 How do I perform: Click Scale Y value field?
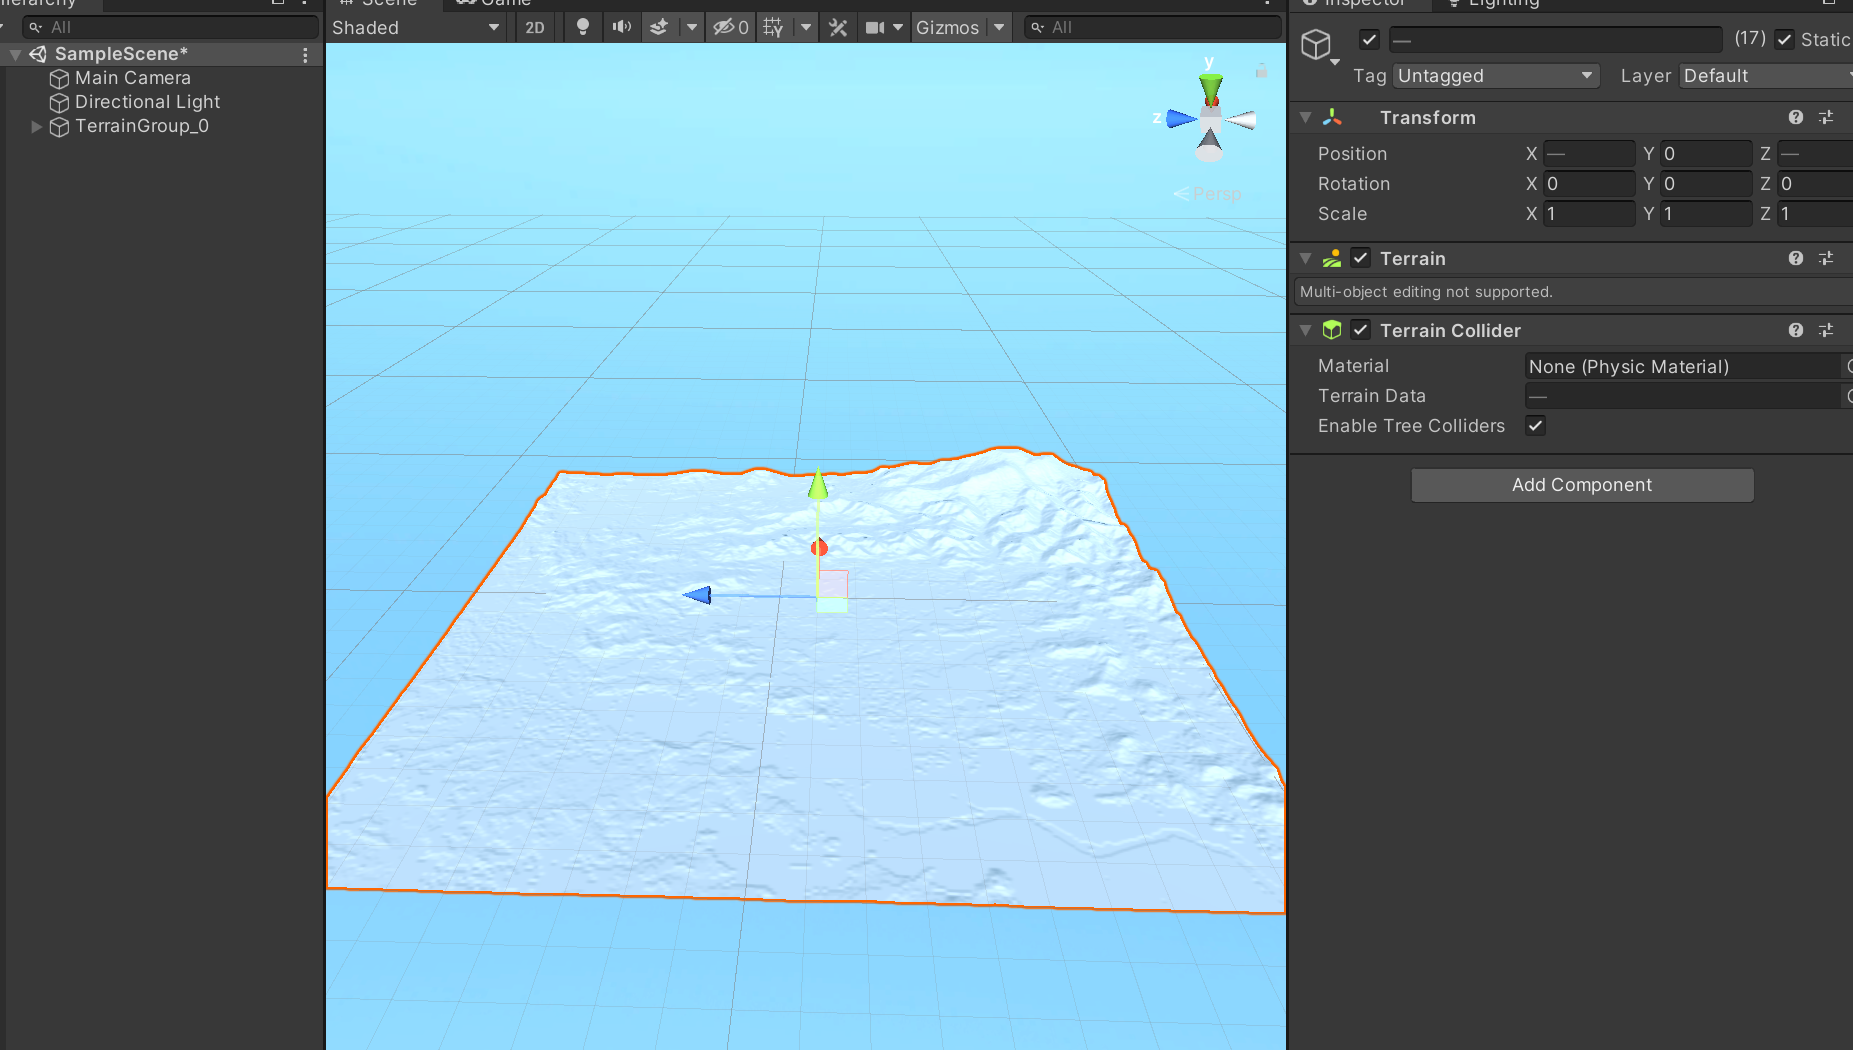(1706, 214)
